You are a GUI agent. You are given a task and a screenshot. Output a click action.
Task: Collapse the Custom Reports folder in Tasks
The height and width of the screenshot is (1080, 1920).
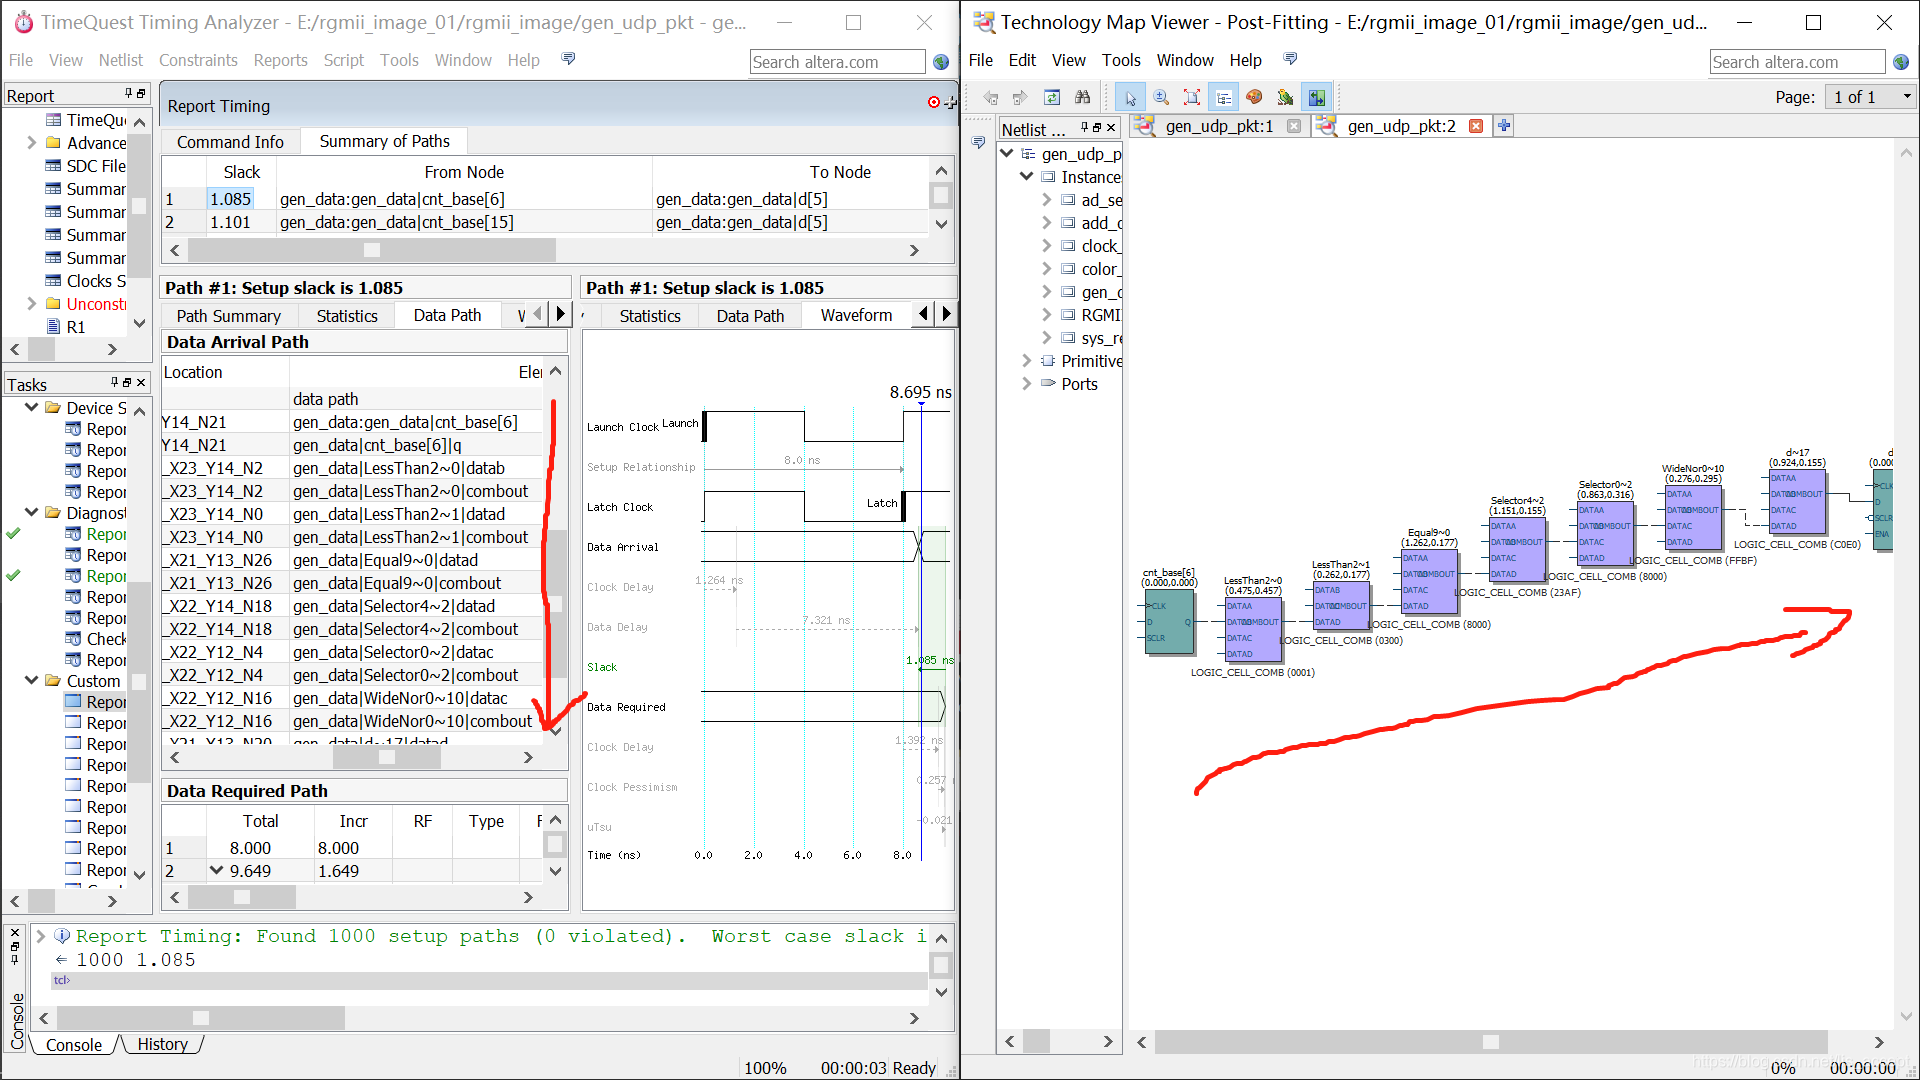click(x=32, y=681)
